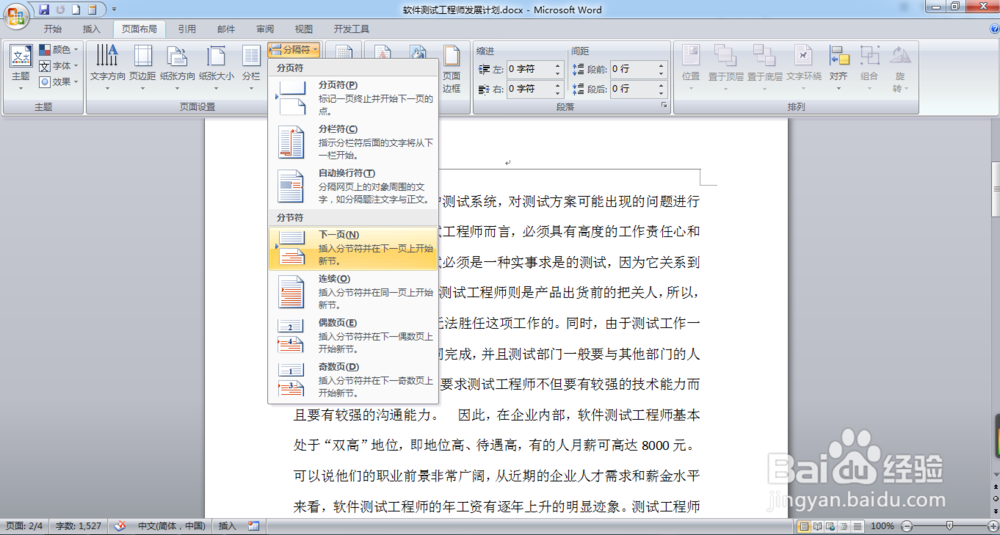Choose 奇数页(D) odd page section break

[x=353, y=379]
